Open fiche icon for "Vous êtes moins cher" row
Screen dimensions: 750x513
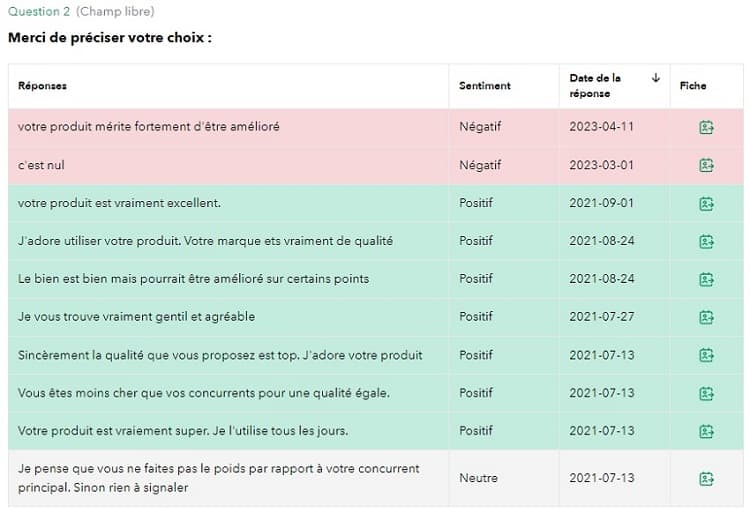coord(706,393)
